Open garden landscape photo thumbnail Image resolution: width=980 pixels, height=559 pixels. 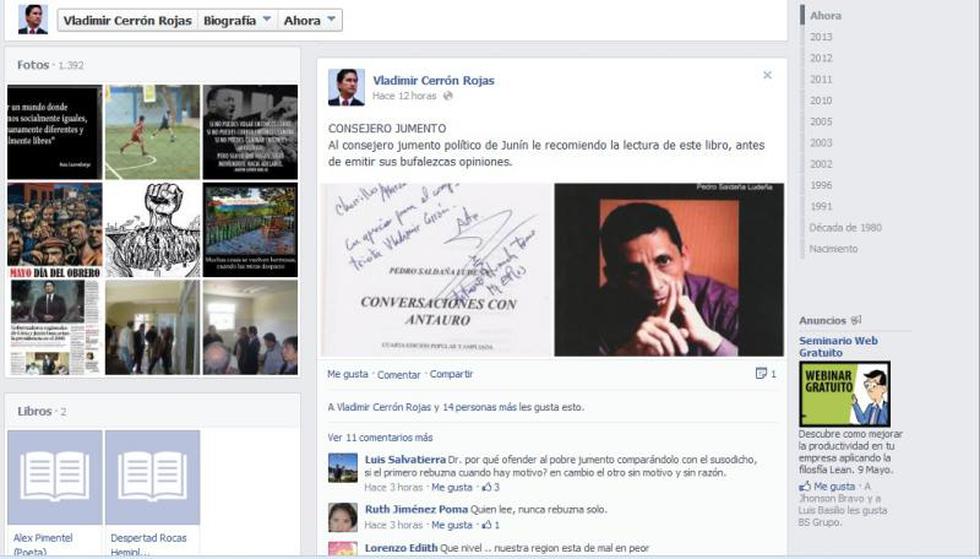point(250,230)
